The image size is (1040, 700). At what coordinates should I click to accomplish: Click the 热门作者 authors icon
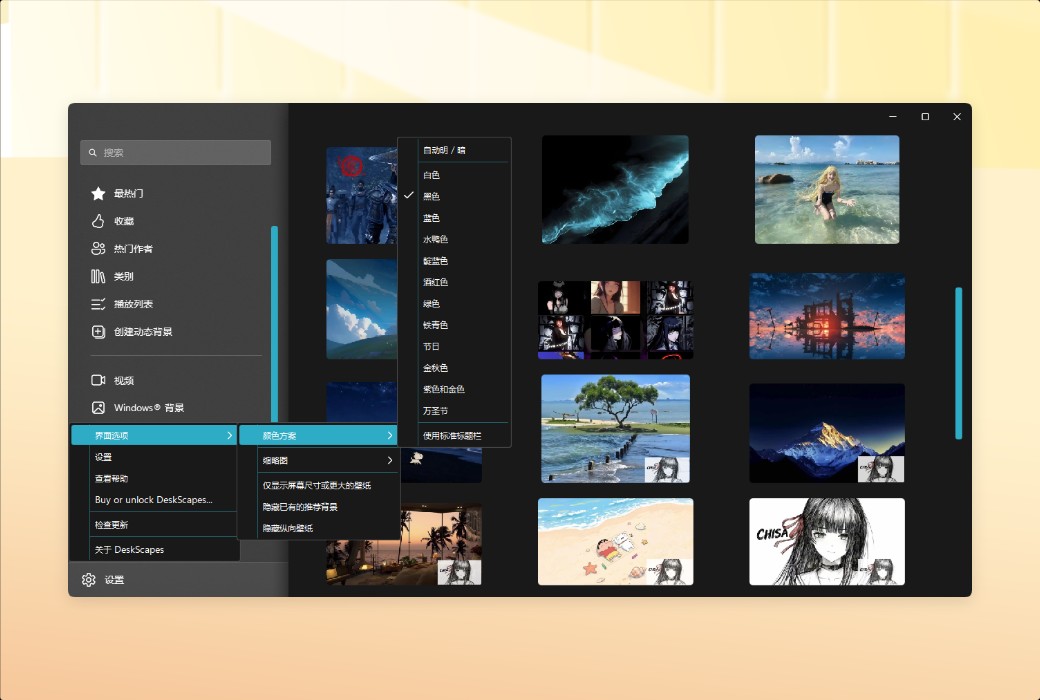[96, 248]
